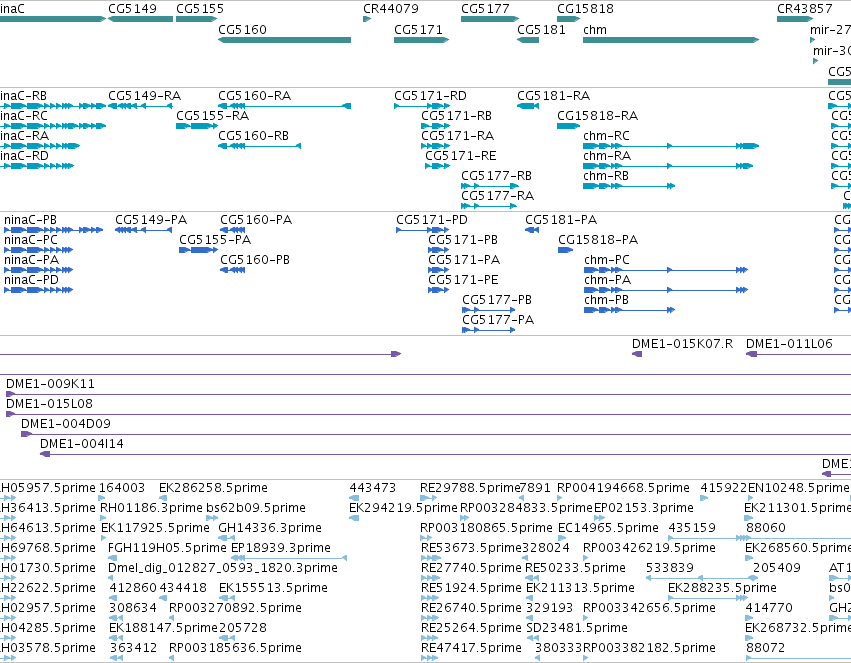
Task: Click protein CG5160-PB
Action: click(x=233, y=270)
